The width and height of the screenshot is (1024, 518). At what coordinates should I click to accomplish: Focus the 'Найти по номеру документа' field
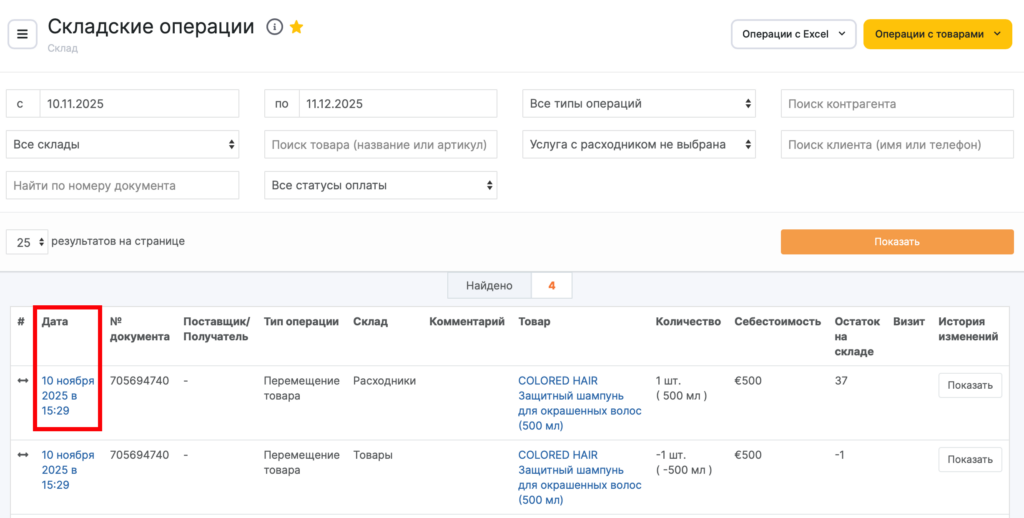(122, 185)
